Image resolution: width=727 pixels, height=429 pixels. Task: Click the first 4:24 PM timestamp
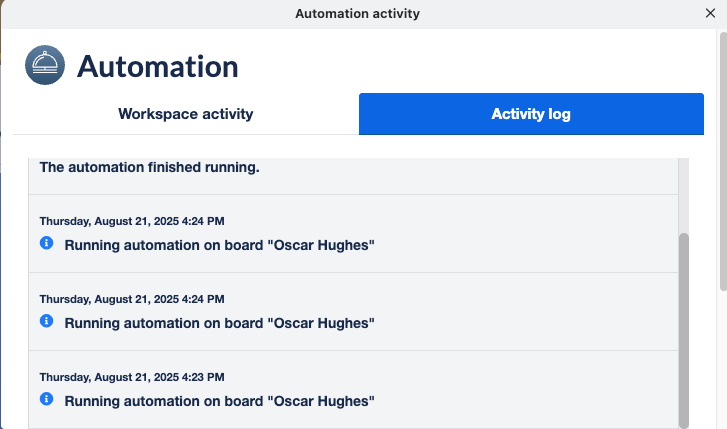(131, 221)
